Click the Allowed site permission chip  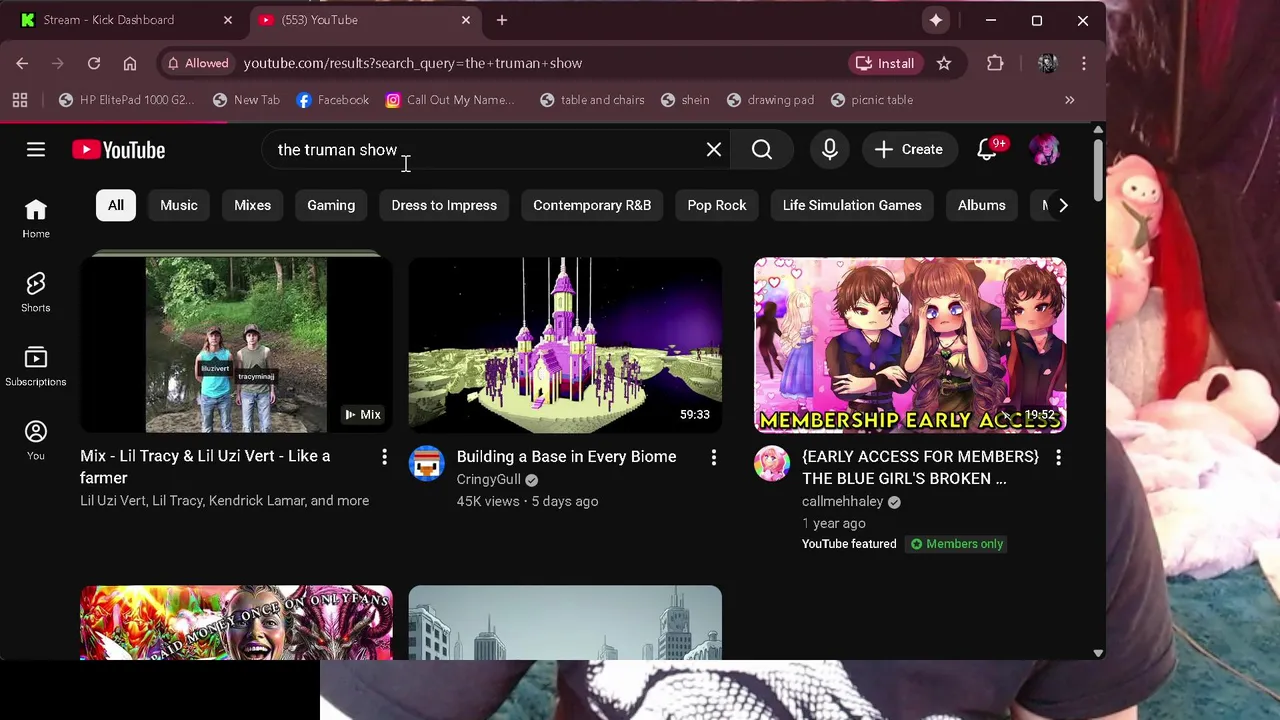(x=198, y=63)
